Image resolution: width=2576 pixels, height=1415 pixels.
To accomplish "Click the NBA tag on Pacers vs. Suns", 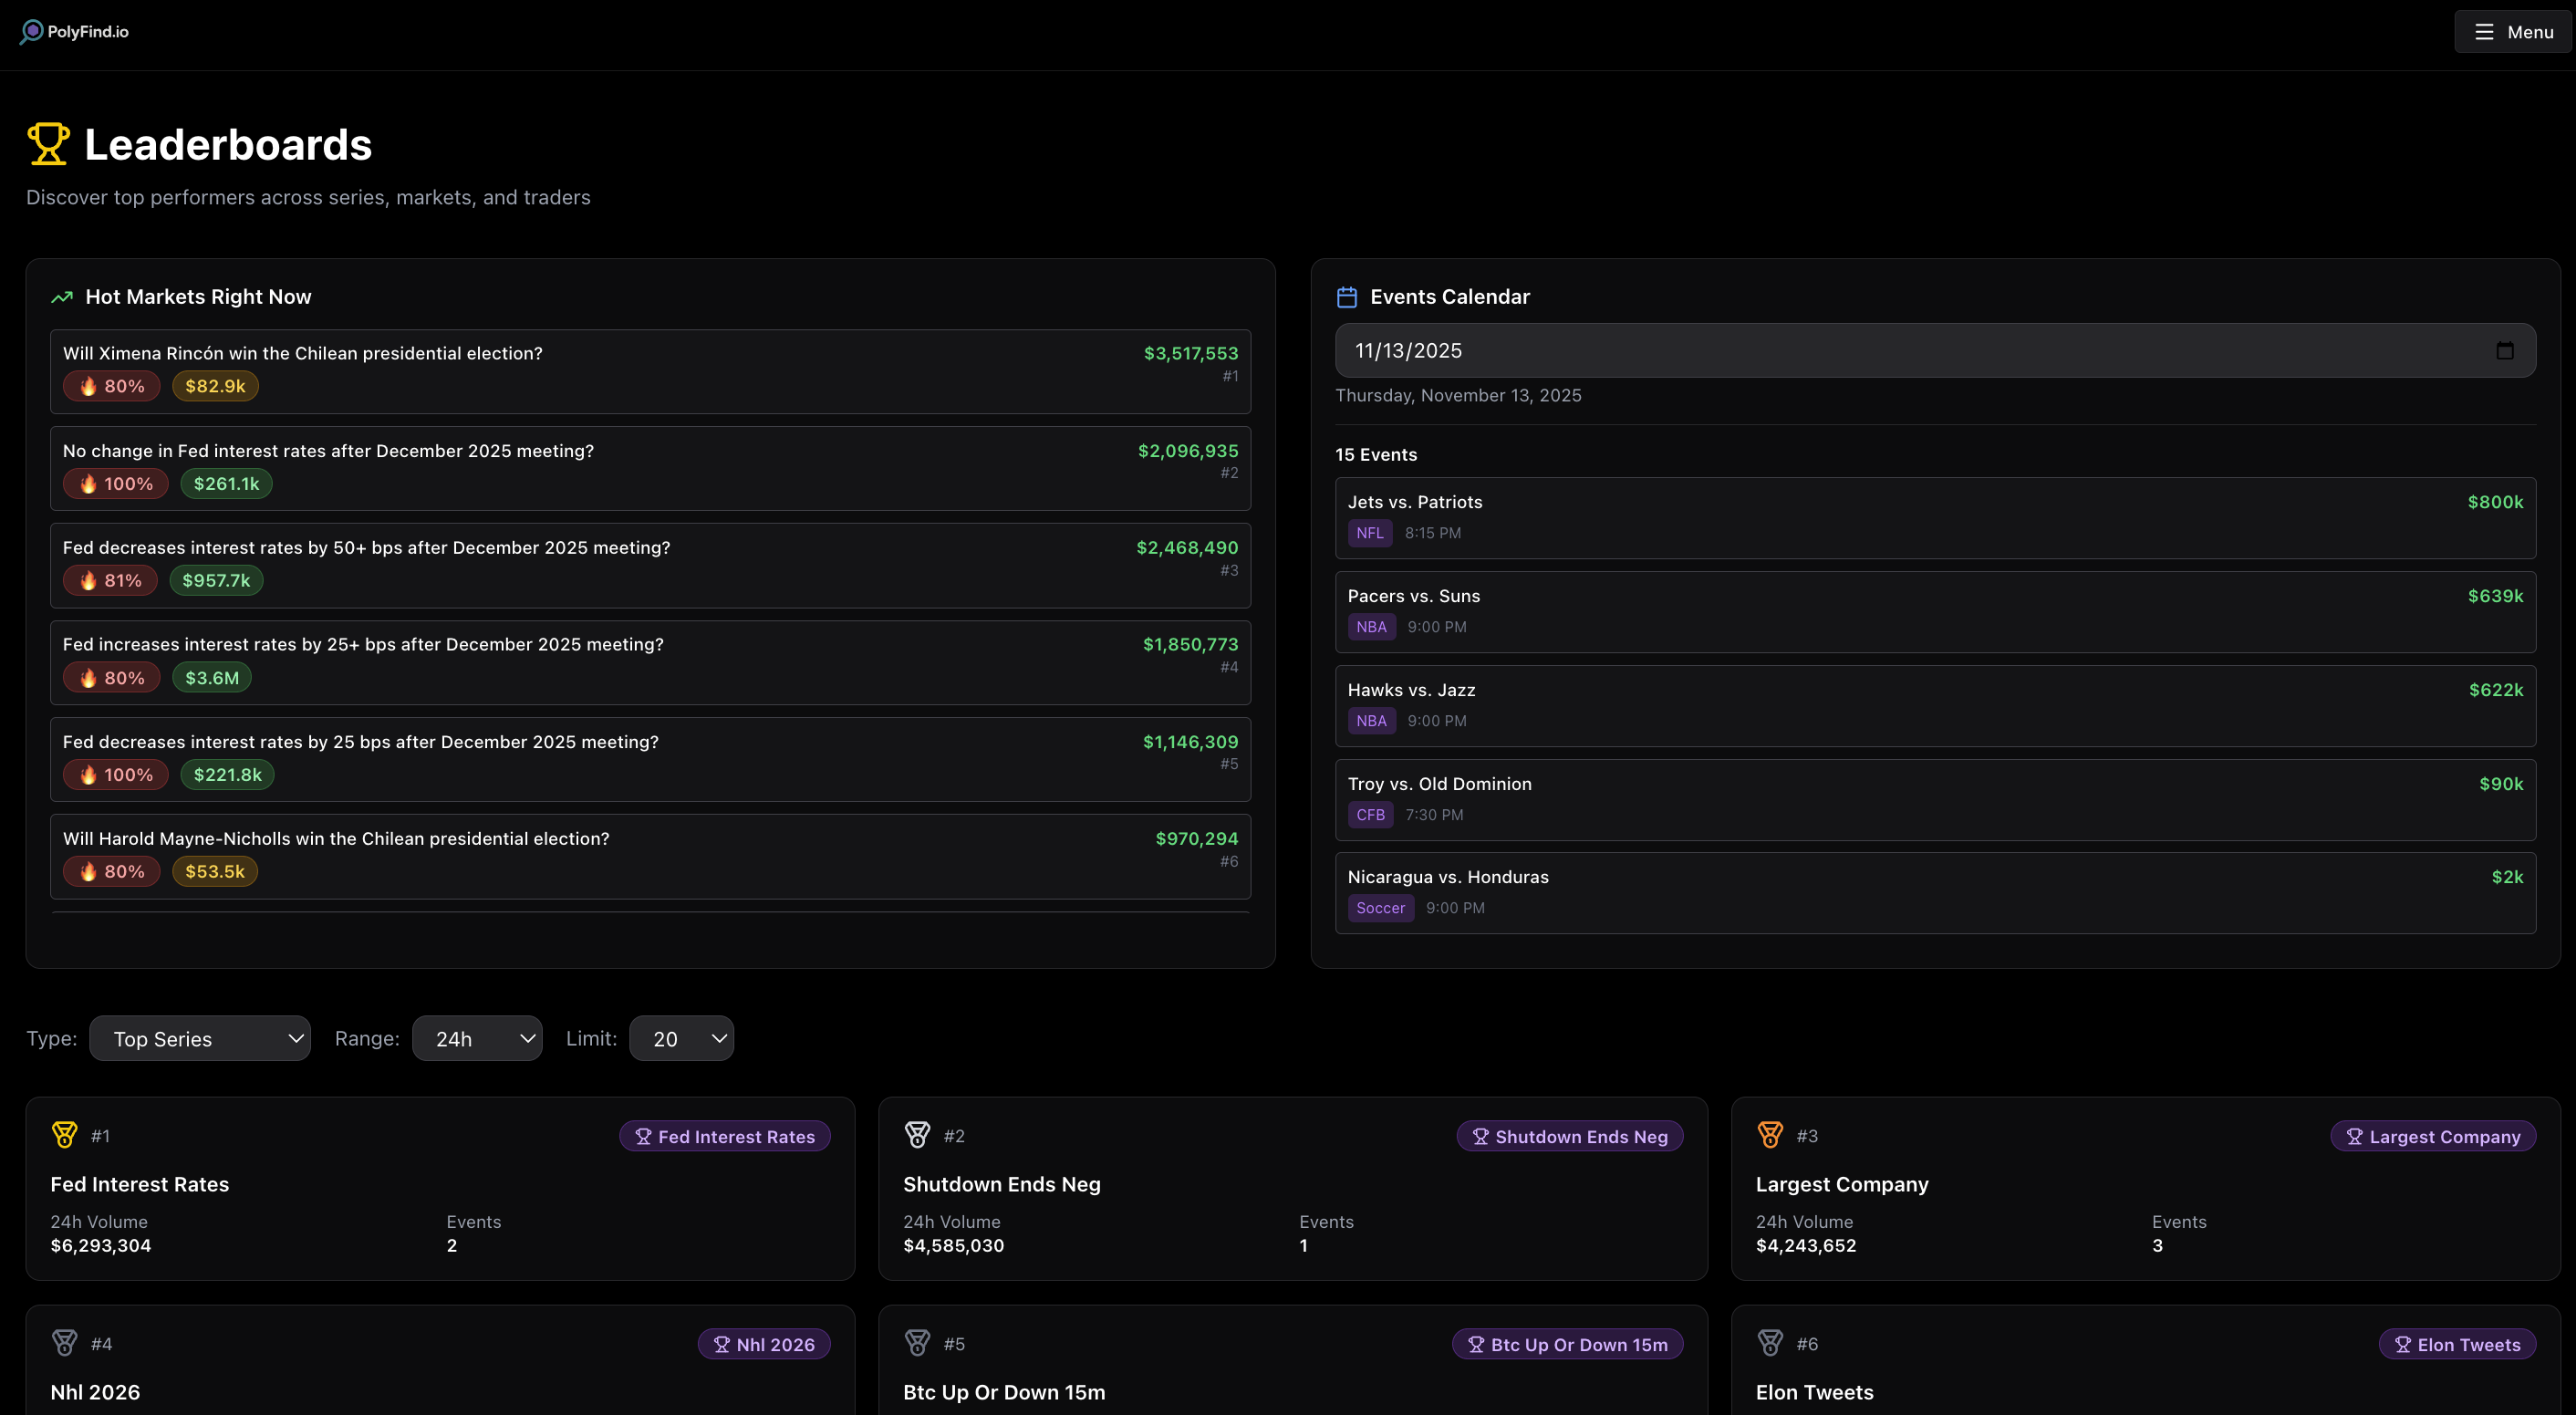I will point(1371,626).
